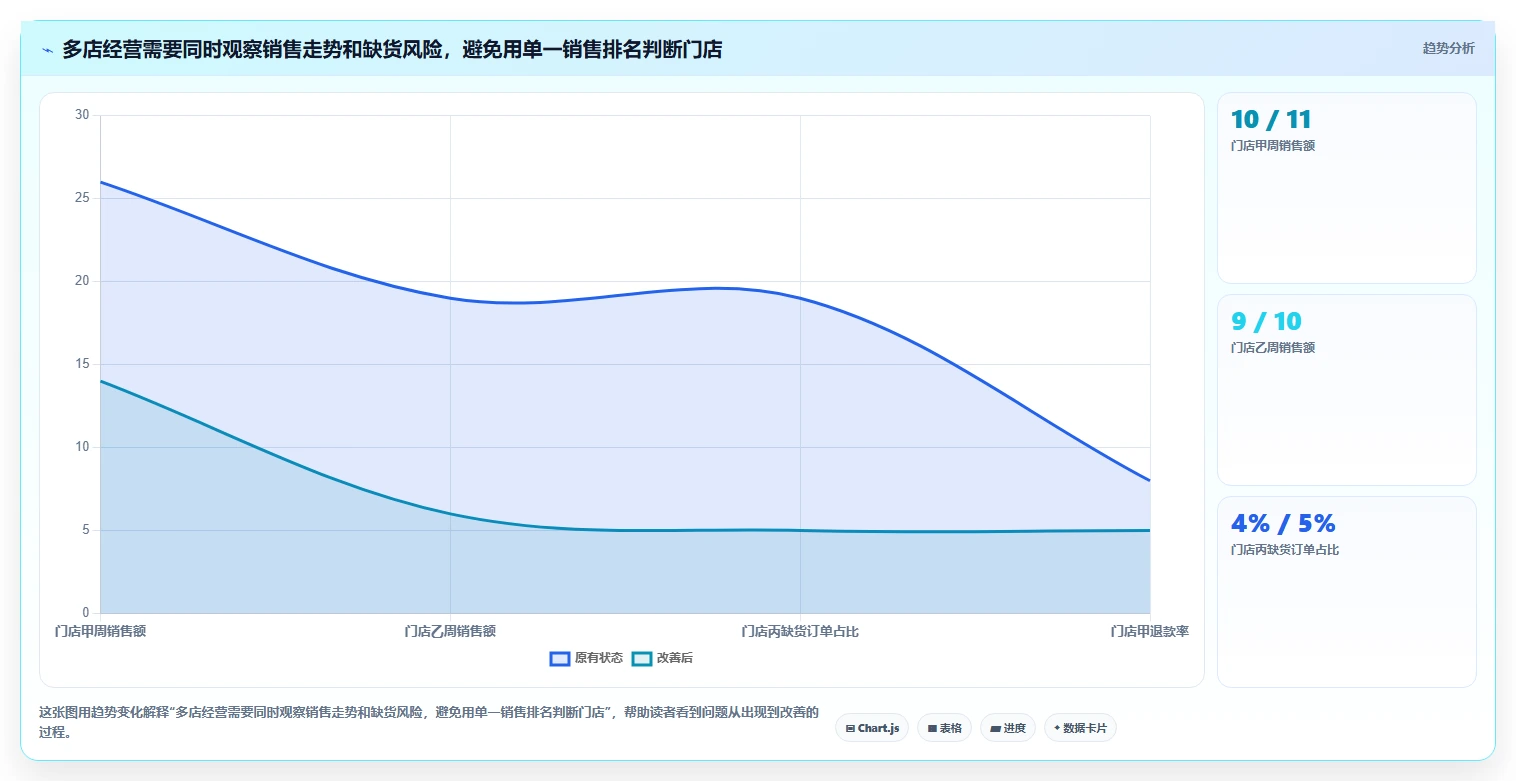Click x-axis label 门店甲退款率
This screenshot has height=781, width=1516.
click(1150, 632)
